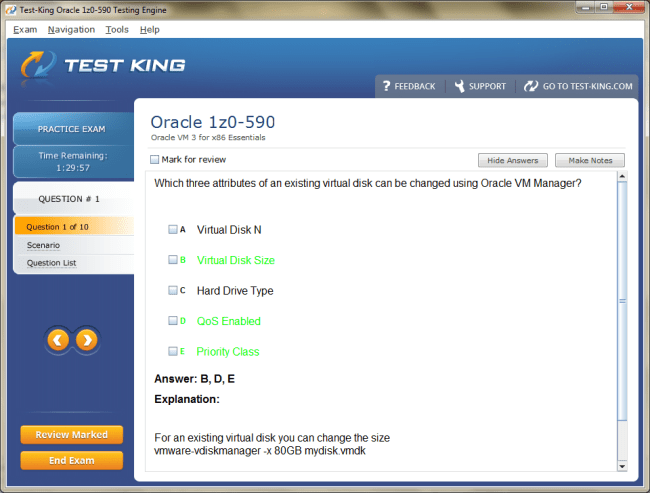Click the Explanation: label
The image size is (650, 493).
coord(187,399)
